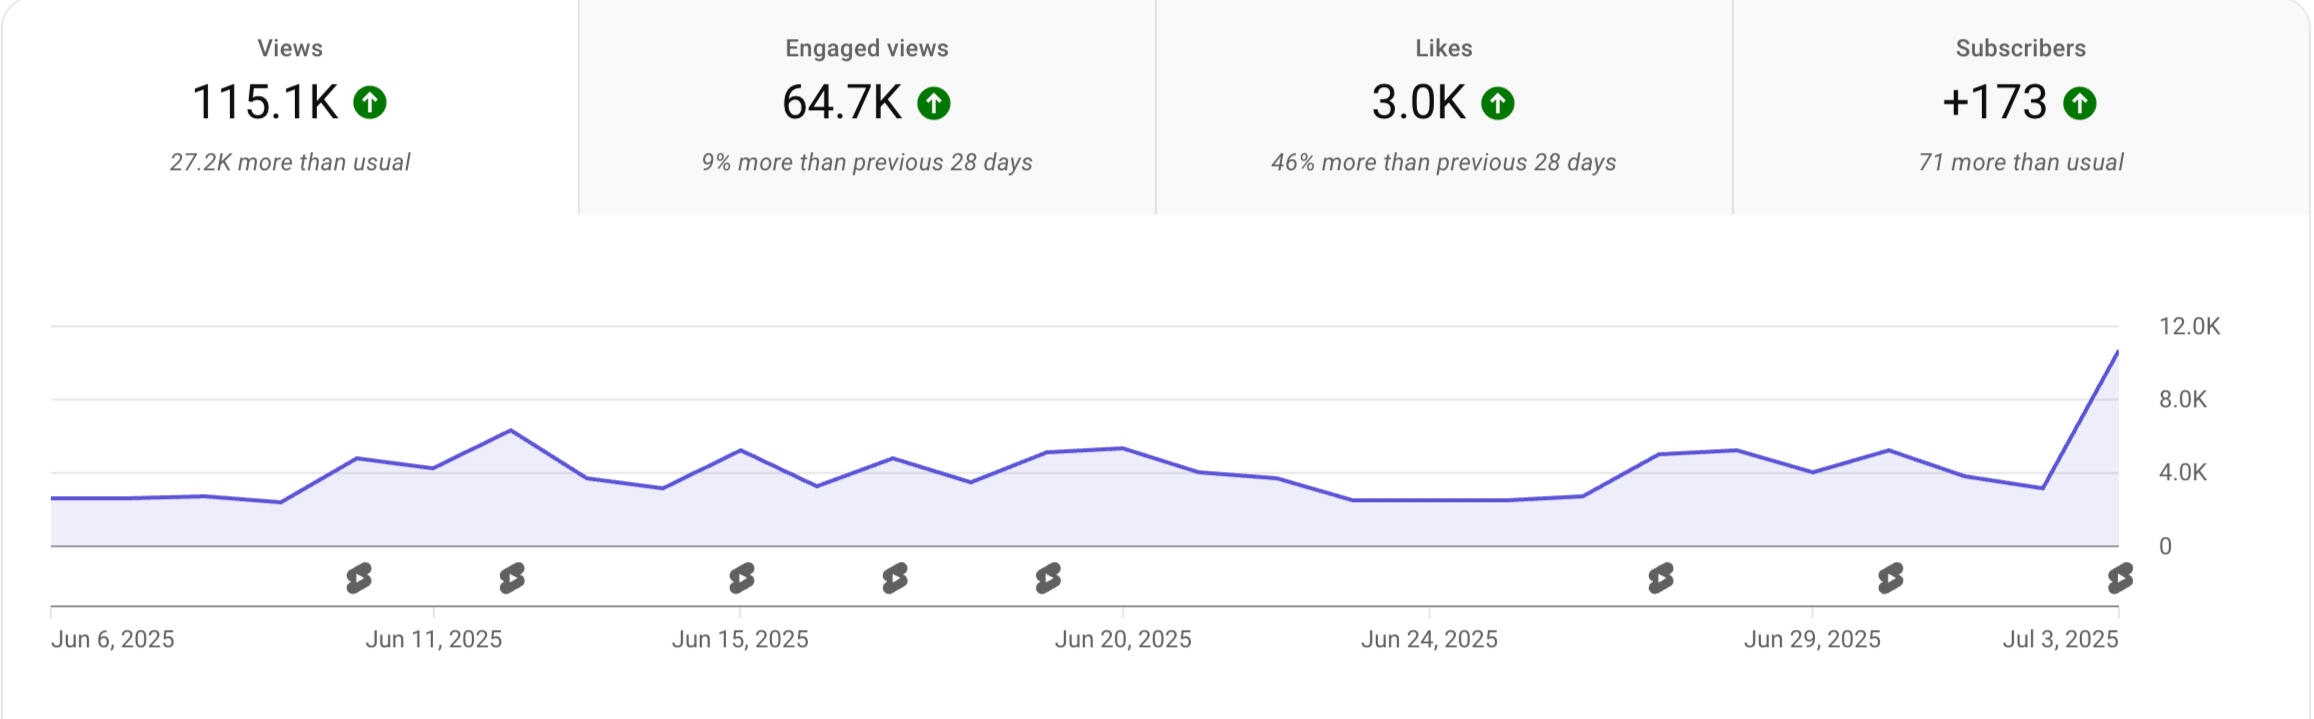
Task: Open the fourth Shorts marker from the left
Action: coord(895,578)
